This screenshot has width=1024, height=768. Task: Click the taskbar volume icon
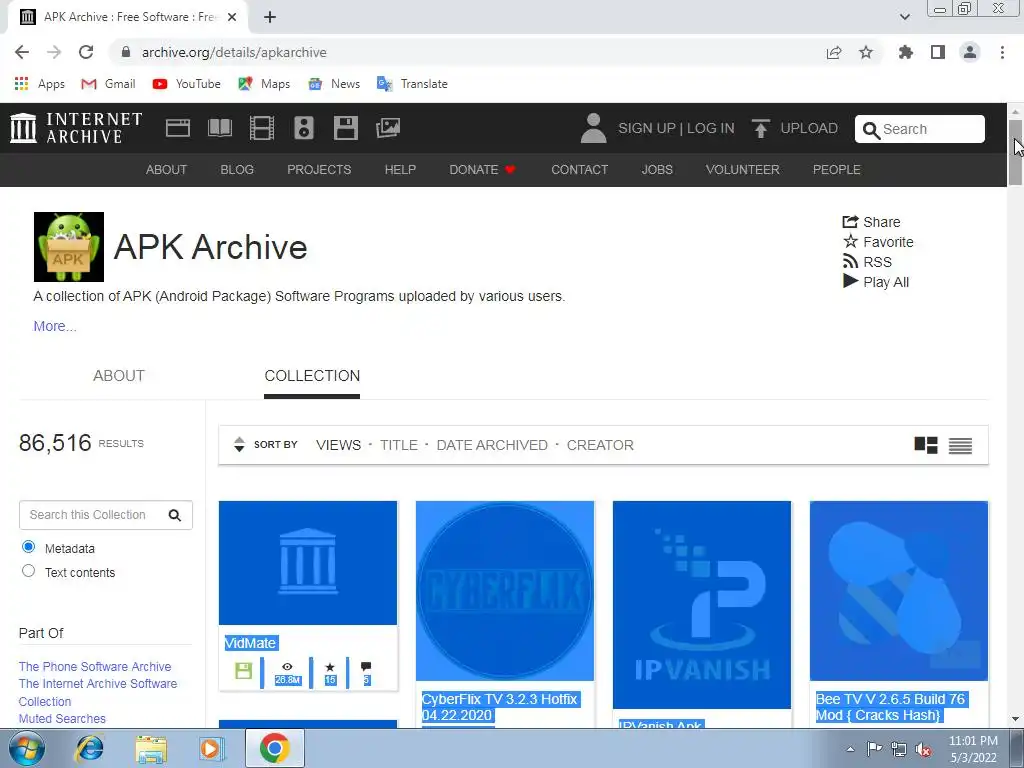pos(922,750)
